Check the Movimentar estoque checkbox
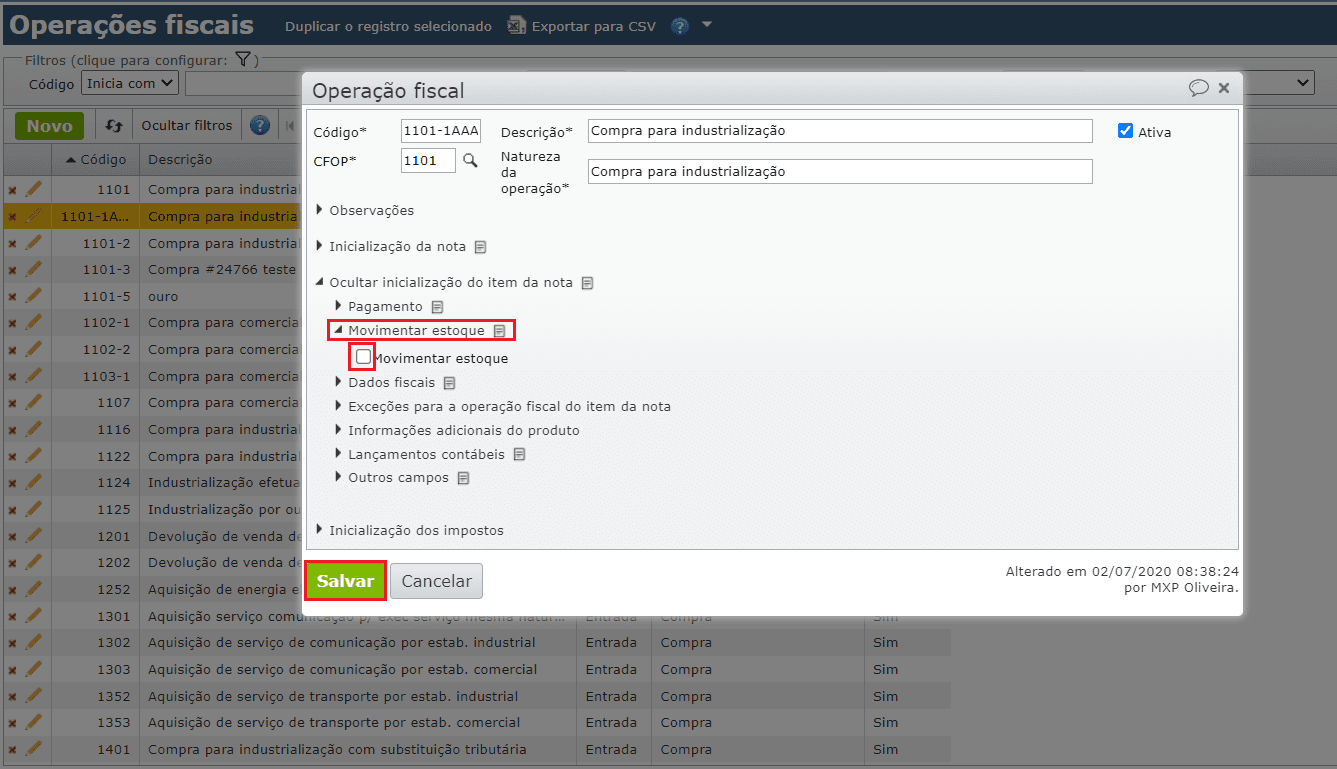The width and height of the screenshot is (1337, 769). pos(363,357)
